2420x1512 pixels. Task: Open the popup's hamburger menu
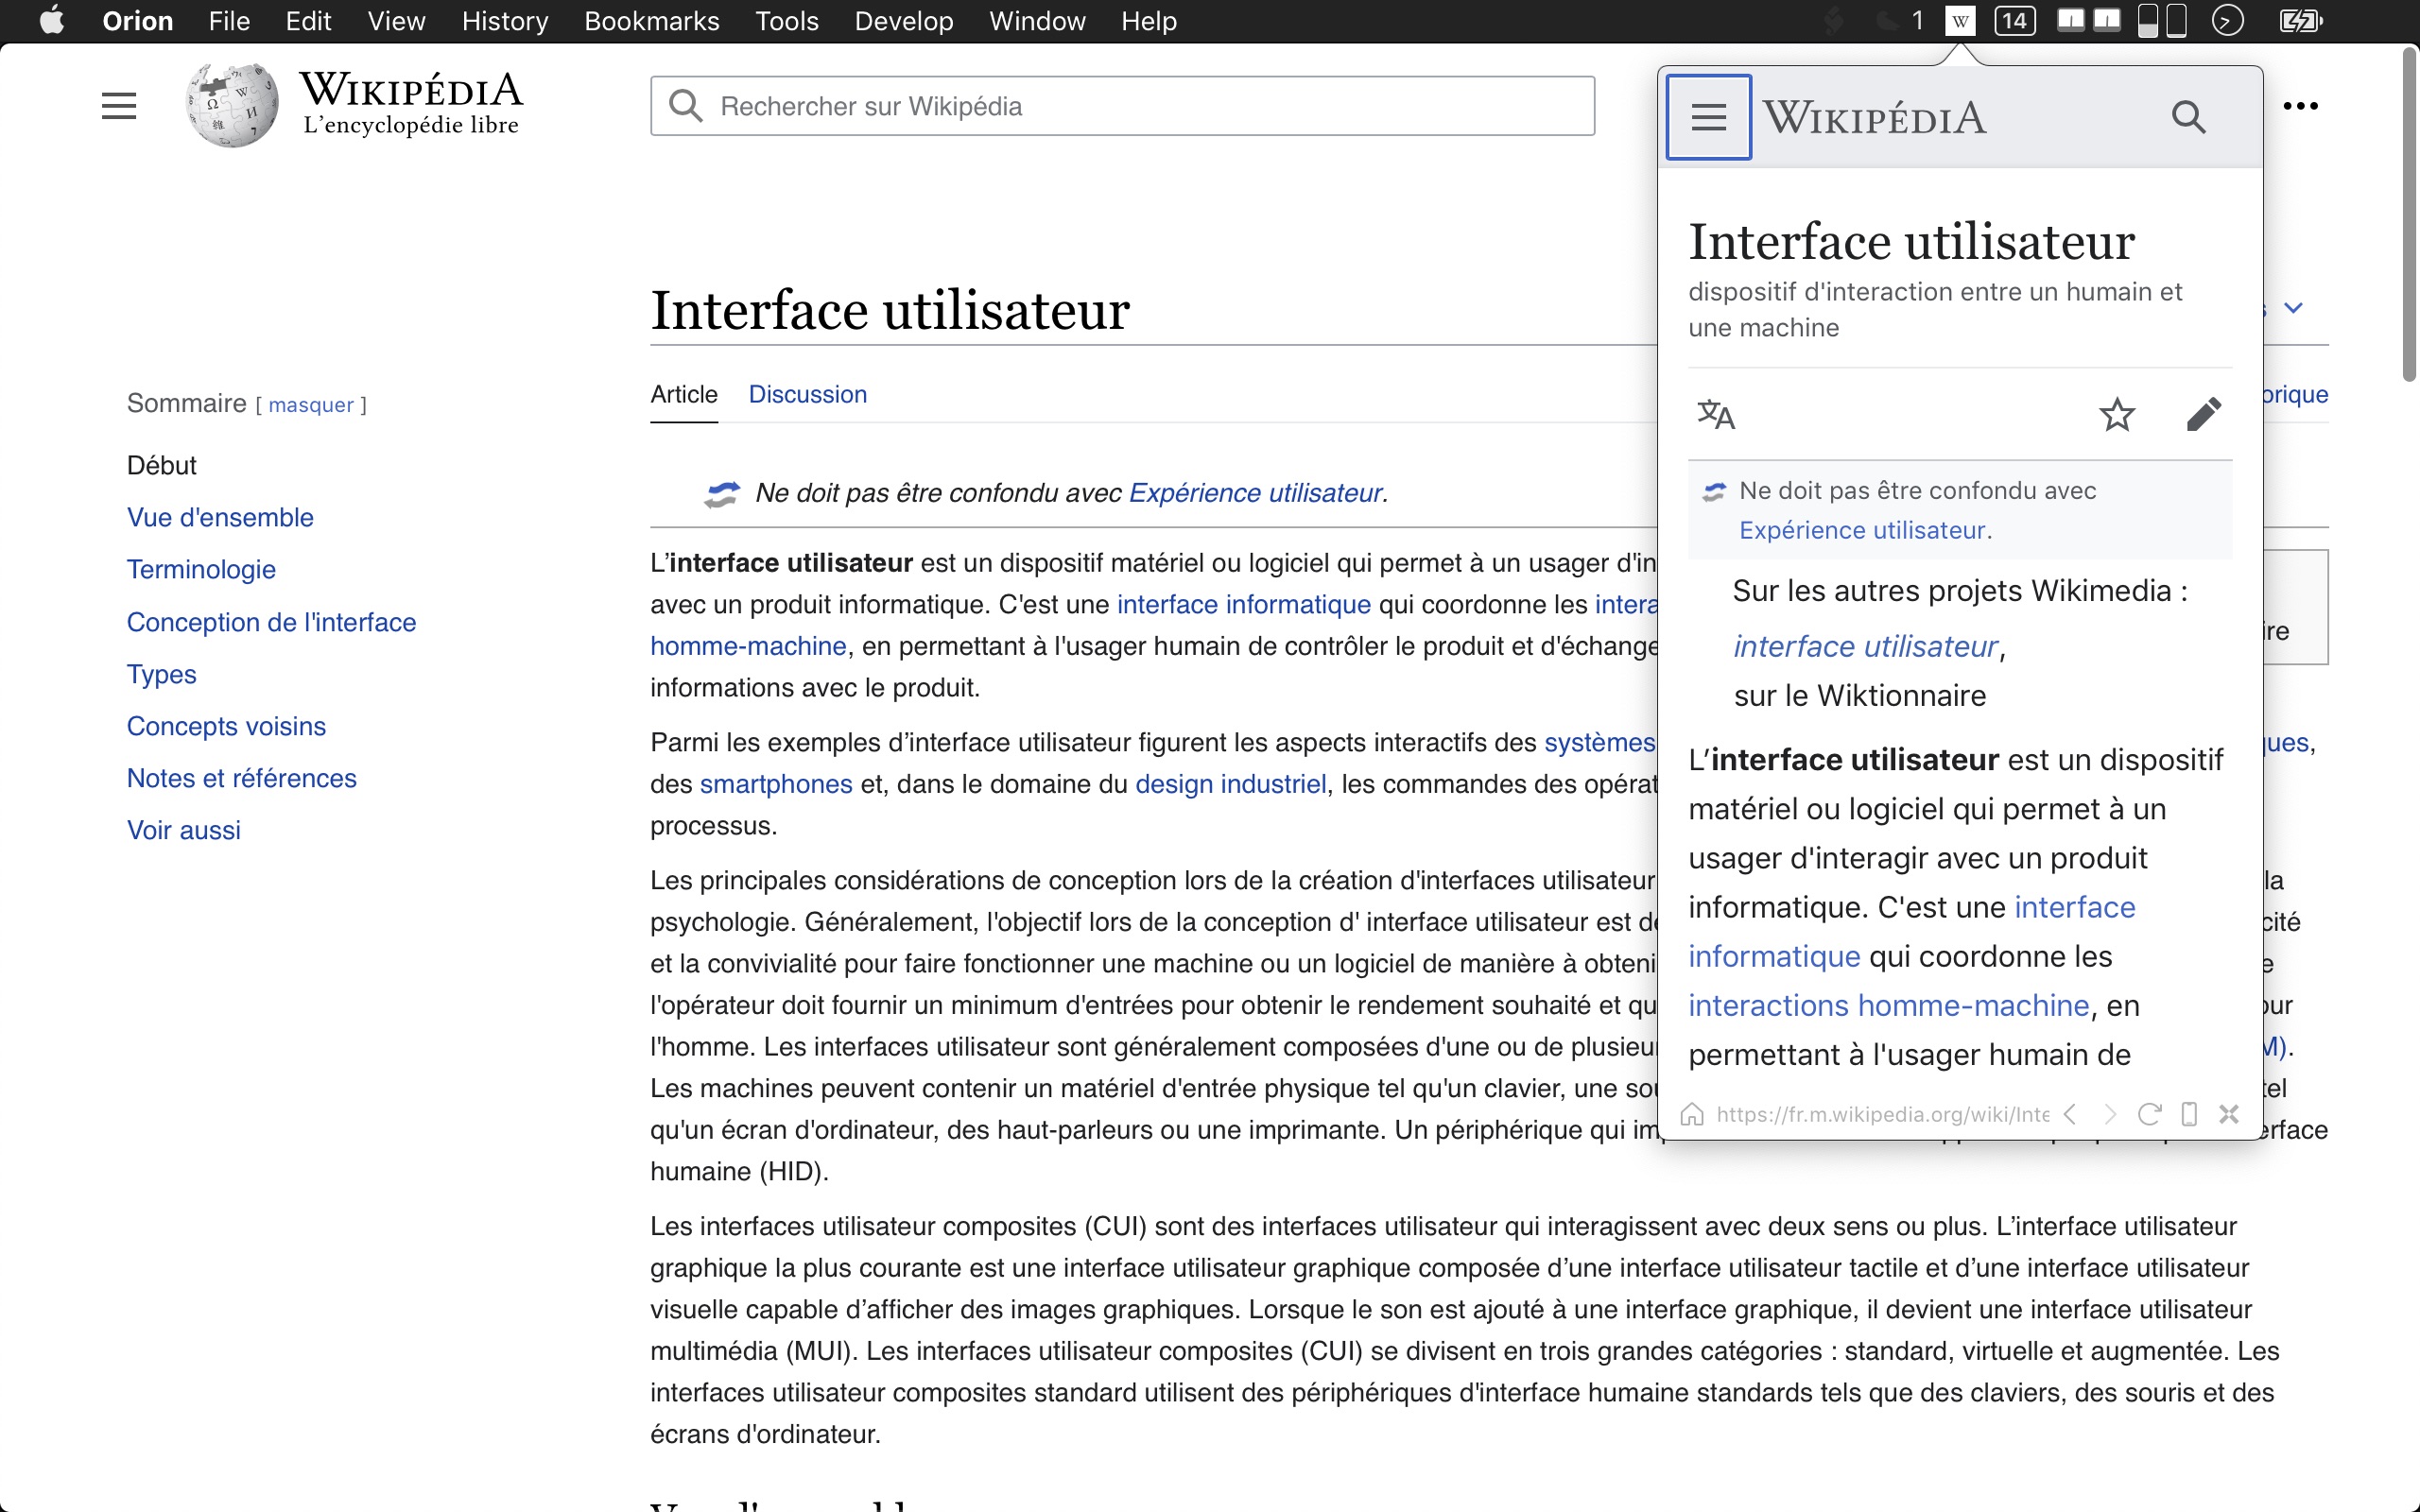pyautogui.click(x=1708, y=117)
